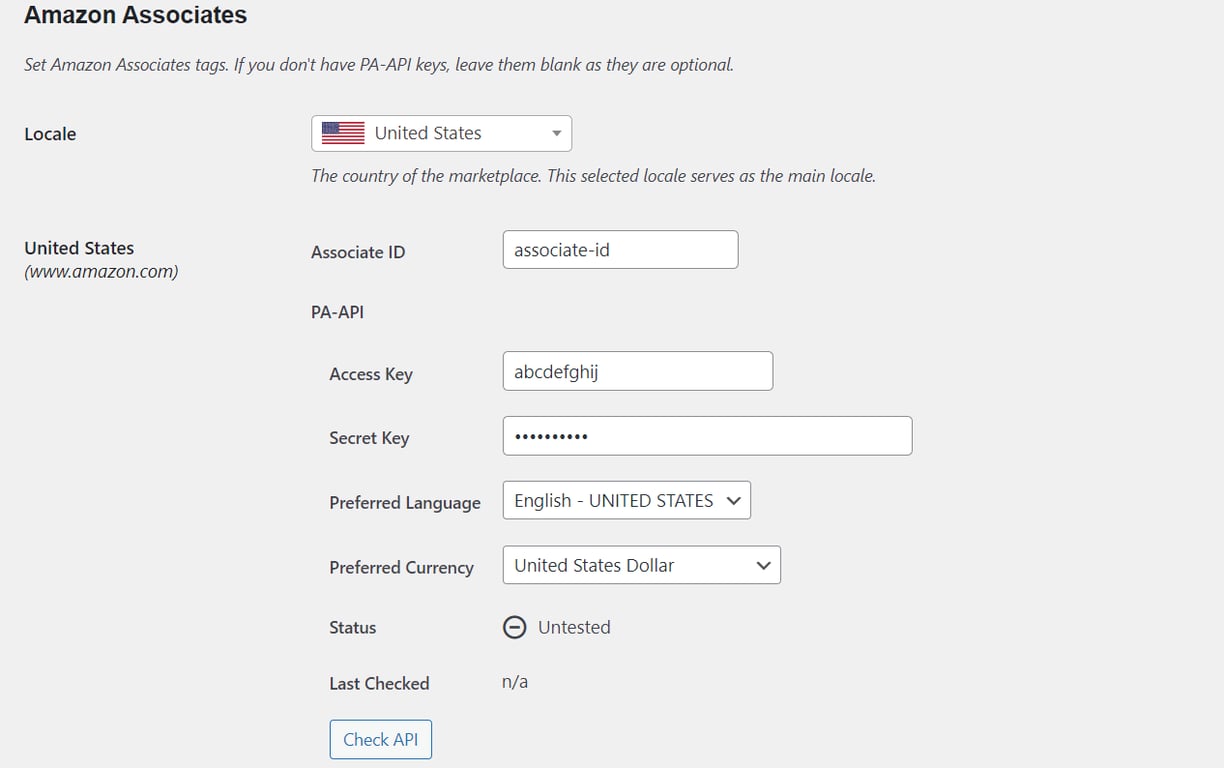Click the Untested status label

point(574,627)
